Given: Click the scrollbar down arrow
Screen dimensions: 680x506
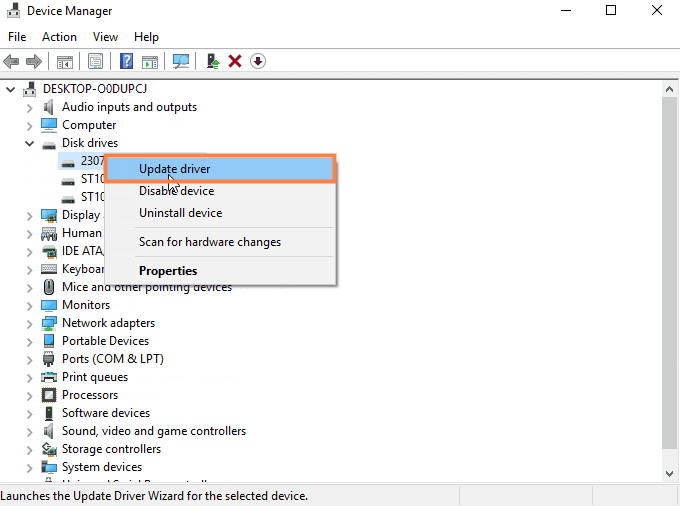Looking at the screenshot, I should click(x=669, y=474).
